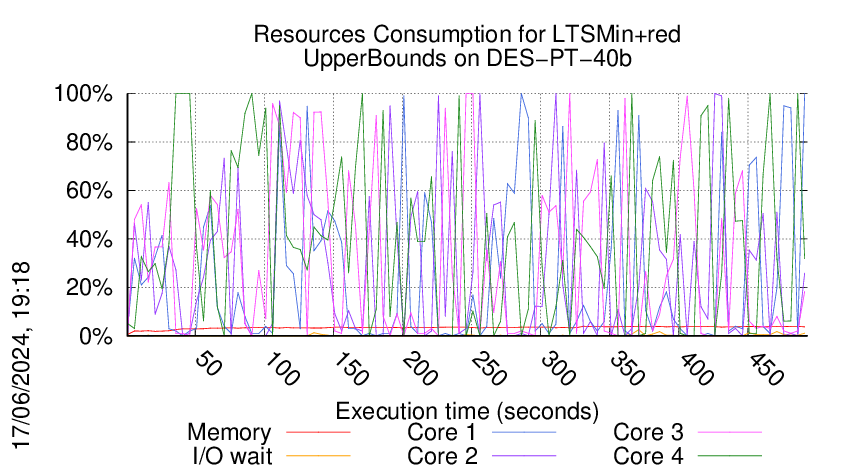Click the '450' x-axis tick label
Screen dimensions: 850x475
pyautogui.click(x=765, y=369)
